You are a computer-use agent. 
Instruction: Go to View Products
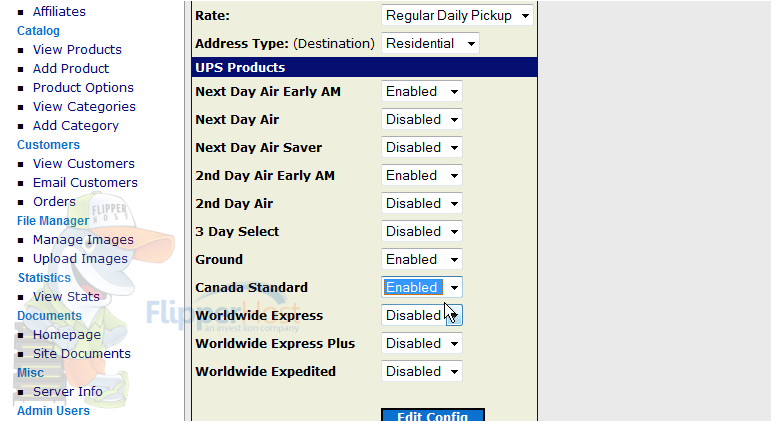coord(77,49)
